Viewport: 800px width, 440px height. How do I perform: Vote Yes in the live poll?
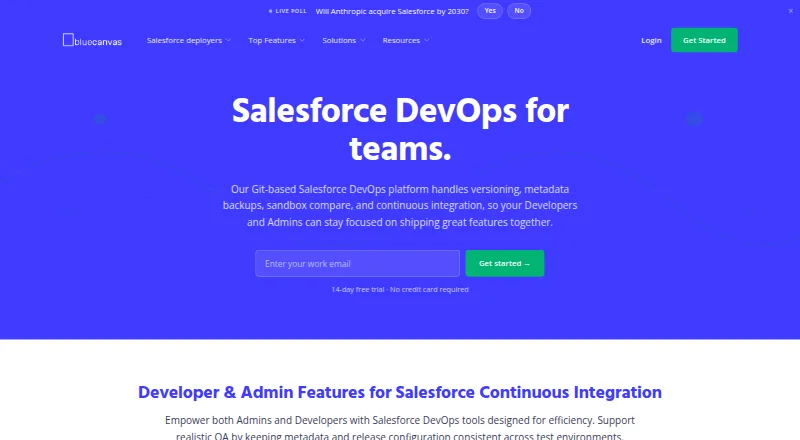[490, 11]
